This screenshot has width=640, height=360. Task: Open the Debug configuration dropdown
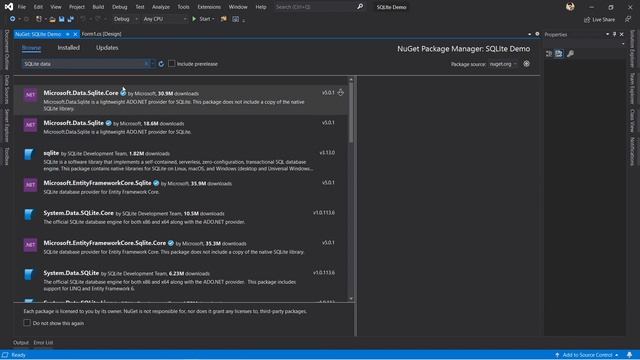pos(125,19)
